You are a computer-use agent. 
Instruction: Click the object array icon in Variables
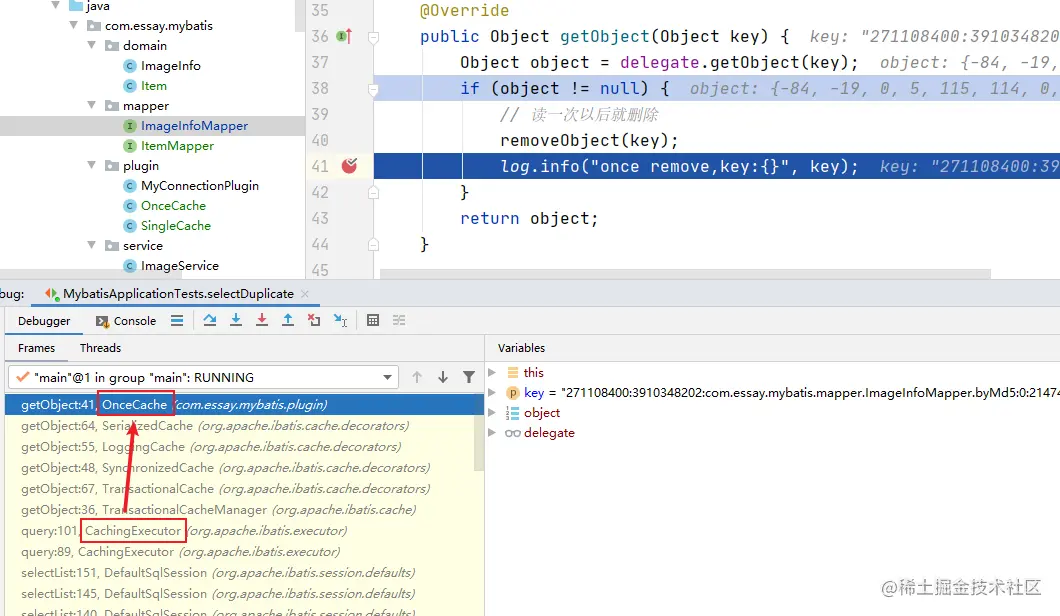pyautogui.click(x=513, y=413)
